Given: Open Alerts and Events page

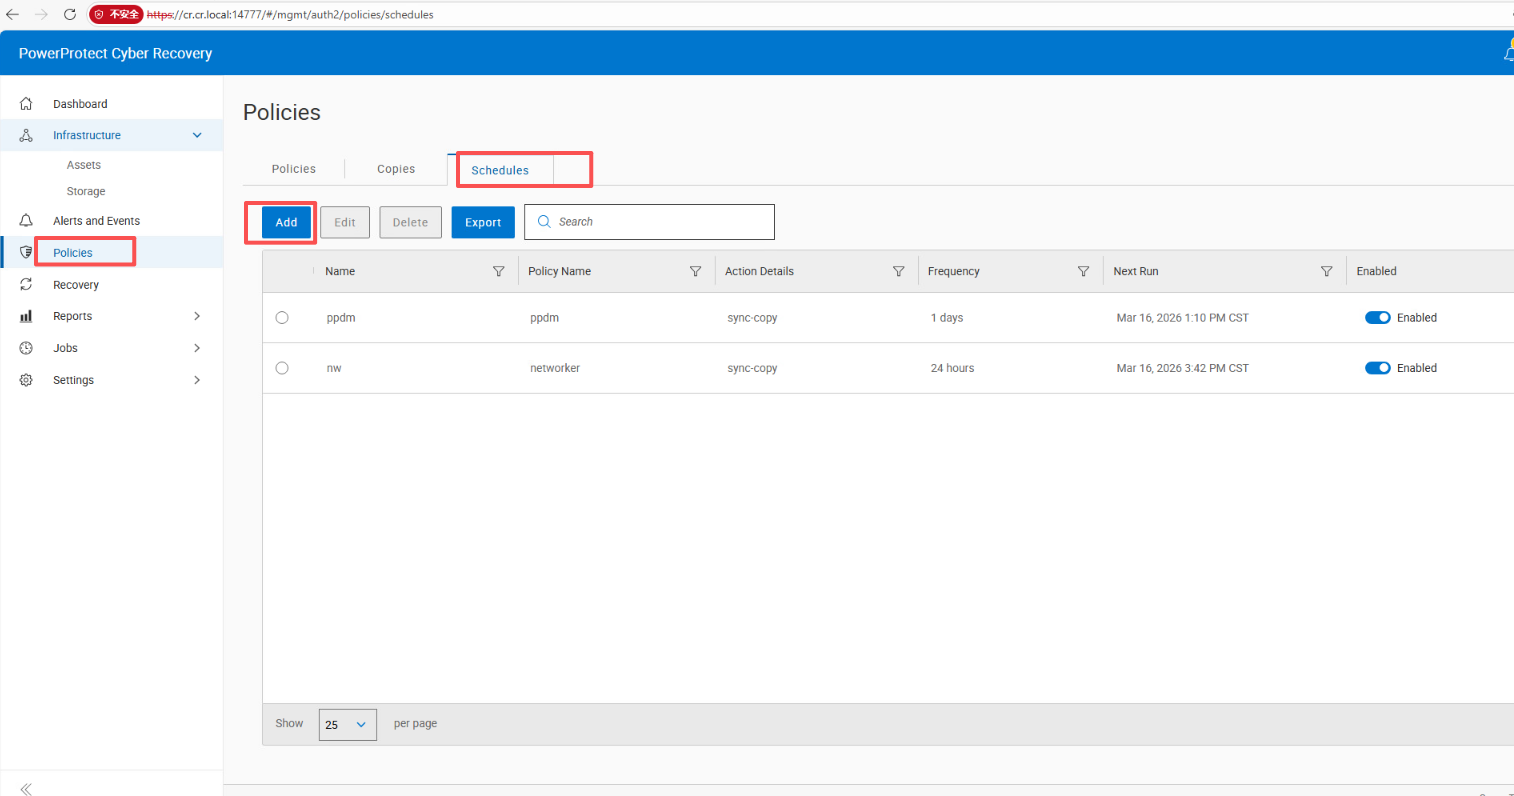Looking at the screenshot, I should [96, 221].
